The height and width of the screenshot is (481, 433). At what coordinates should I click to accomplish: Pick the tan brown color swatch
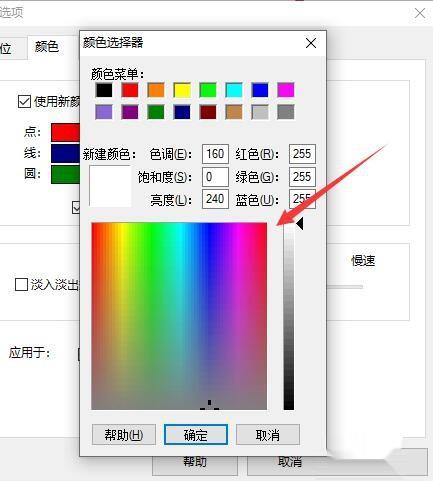[234, 112]
